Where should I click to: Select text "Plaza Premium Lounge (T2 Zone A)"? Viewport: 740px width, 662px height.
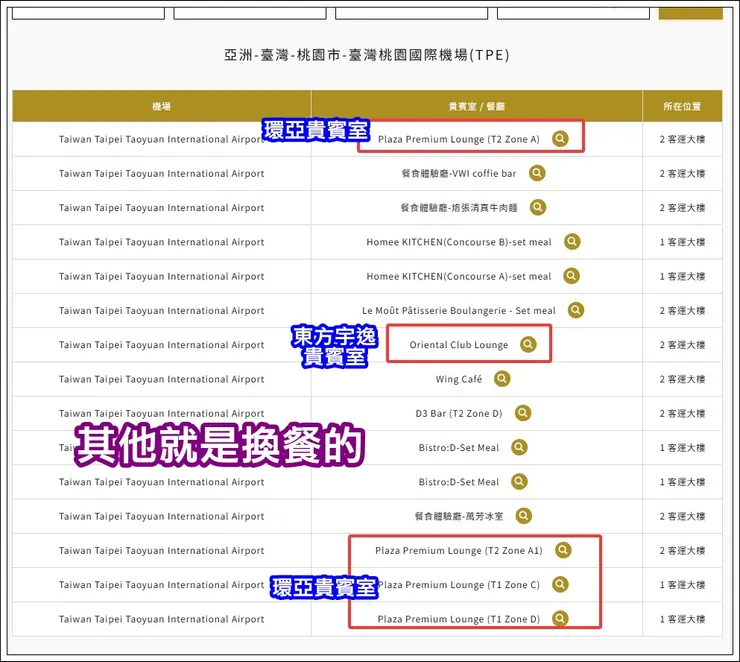(x=459, y=139)
